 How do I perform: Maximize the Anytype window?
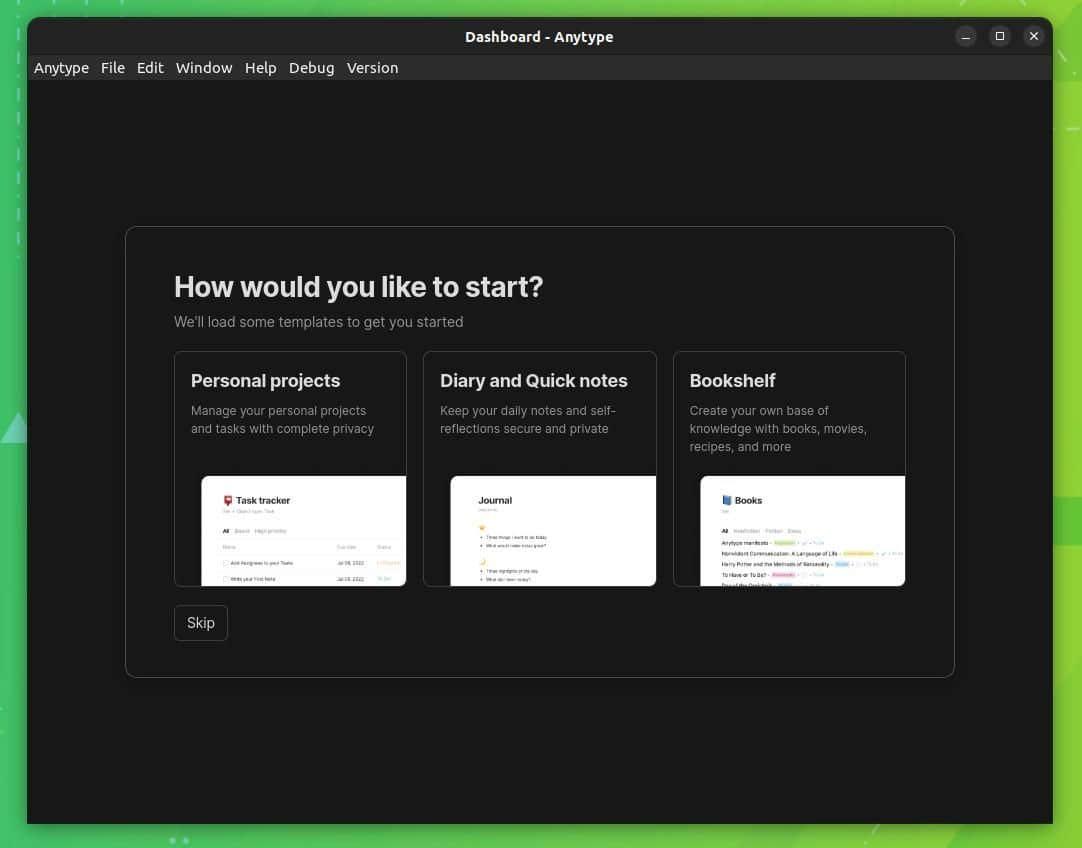click(x=999, y=36)
